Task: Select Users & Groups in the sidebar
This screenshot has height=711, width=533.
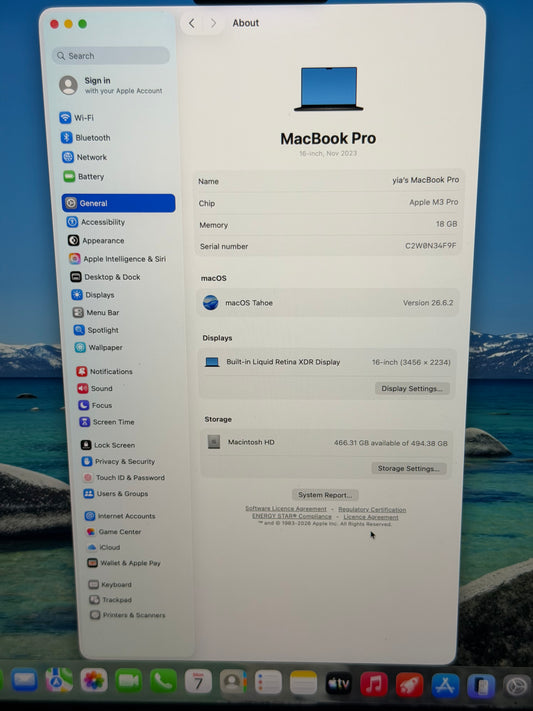Action: 117,494
